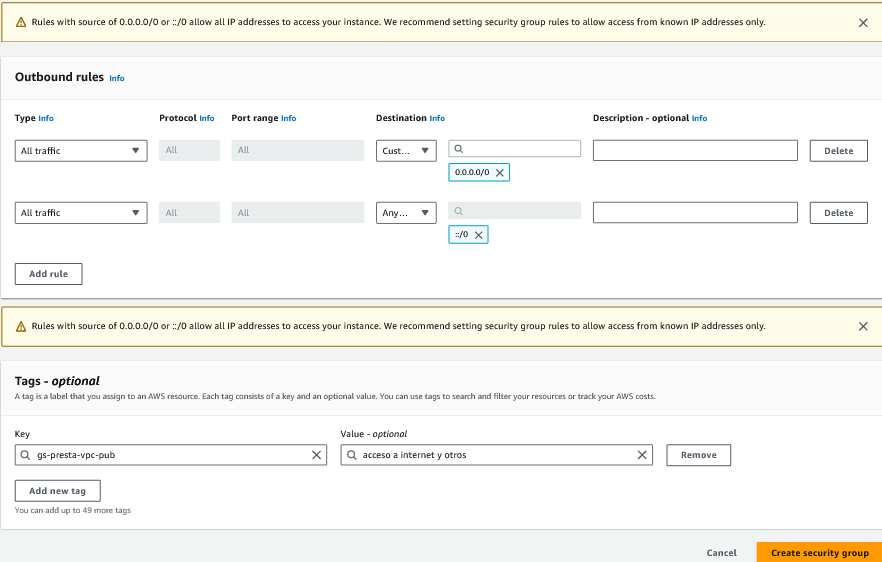Clear the tag Value field with X
The height and width of the screenshot is (562, 882).
click(x=642, y=455)
